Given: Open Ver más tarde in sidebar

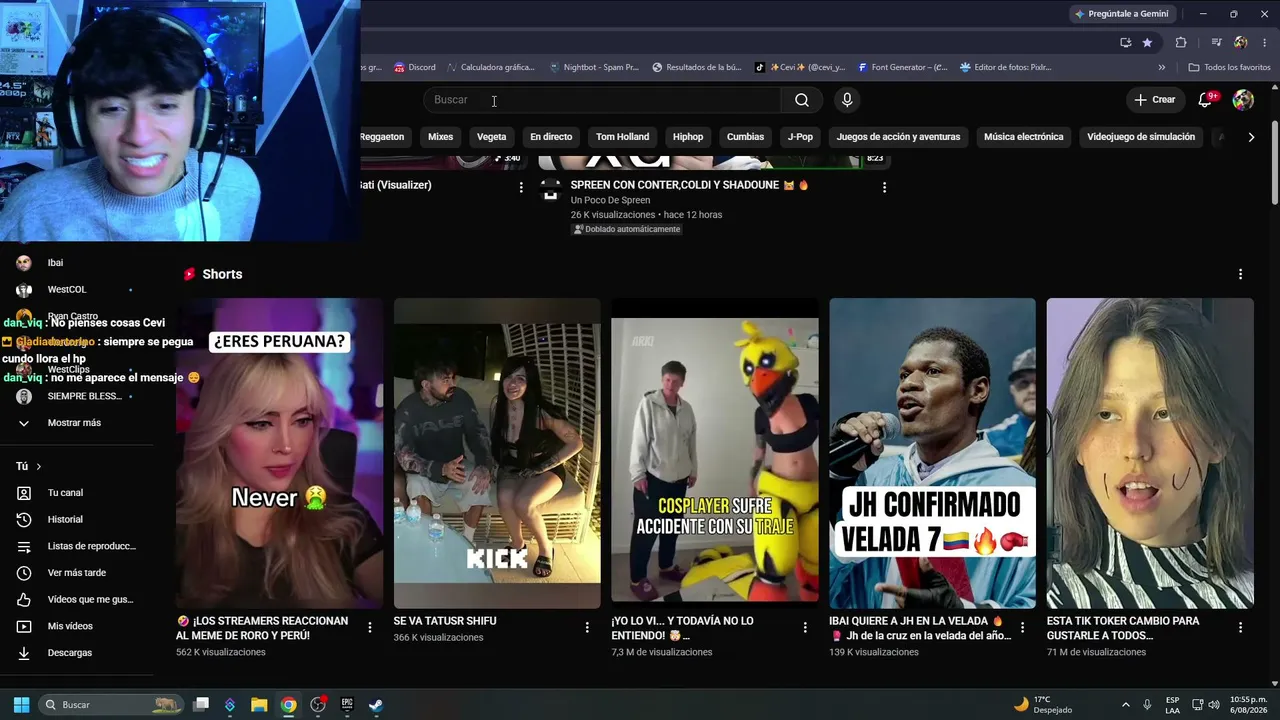Looking at the screenshot, I should pyautogui.click(x=76, y=573).
